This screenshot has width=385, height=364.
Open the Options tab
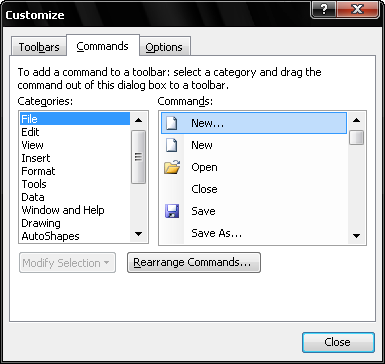click(x=164, y=47)
